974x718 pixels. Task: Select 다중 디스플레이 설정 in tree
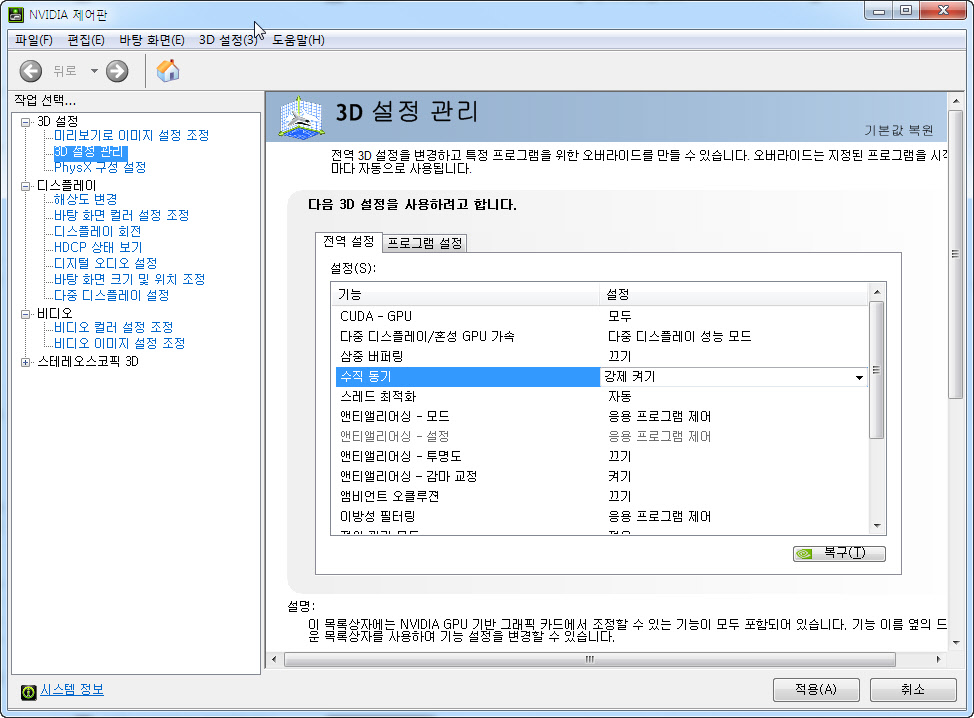point(111,296)
